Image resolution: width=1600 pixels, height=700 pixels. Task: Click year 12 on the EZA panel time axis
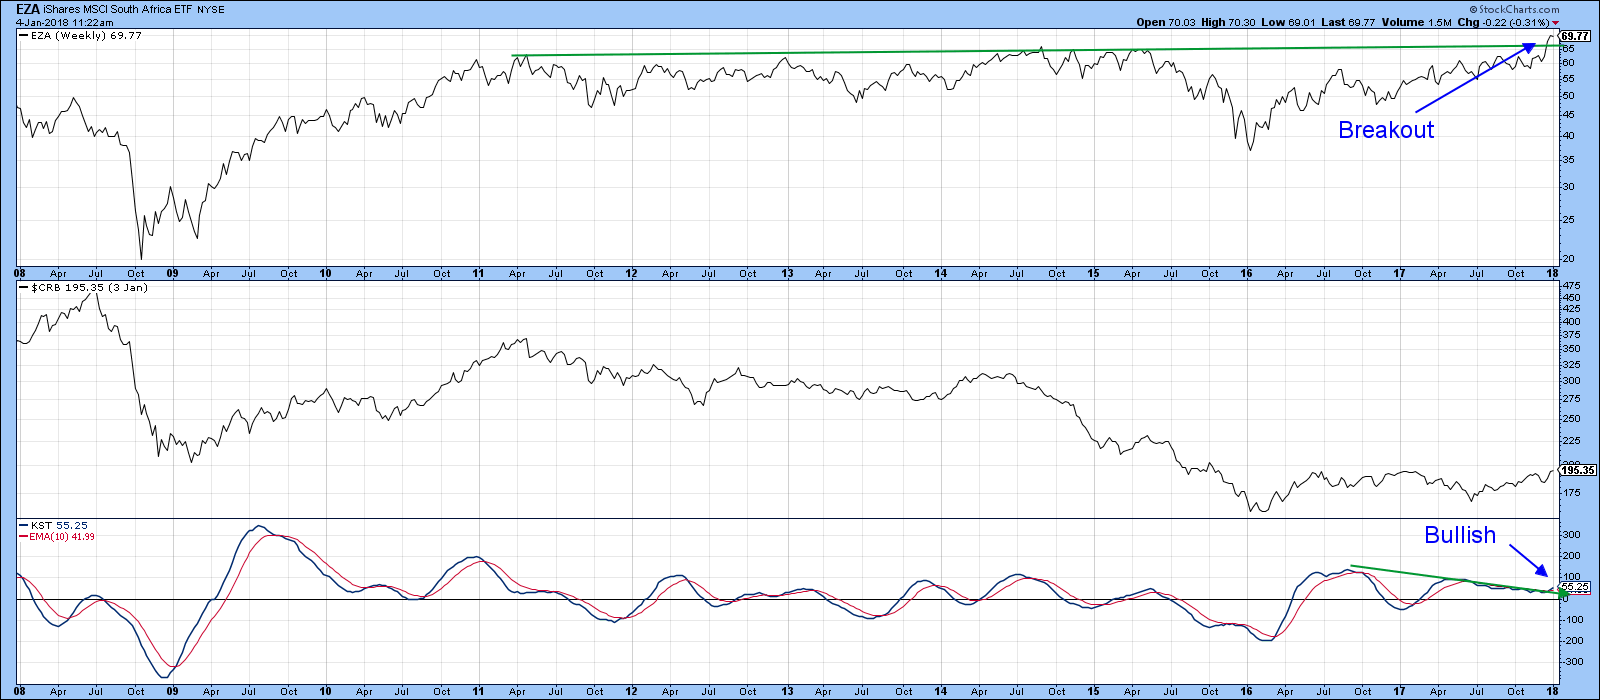click(x=632, y=273)
